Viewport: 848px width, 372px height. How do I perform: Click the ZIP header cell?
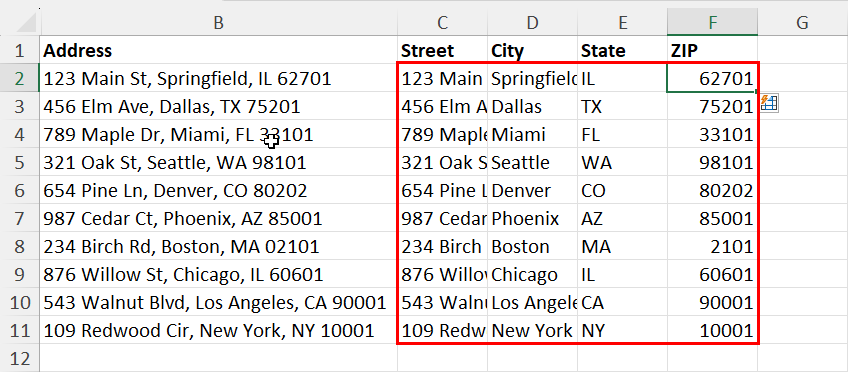(712, 50)
